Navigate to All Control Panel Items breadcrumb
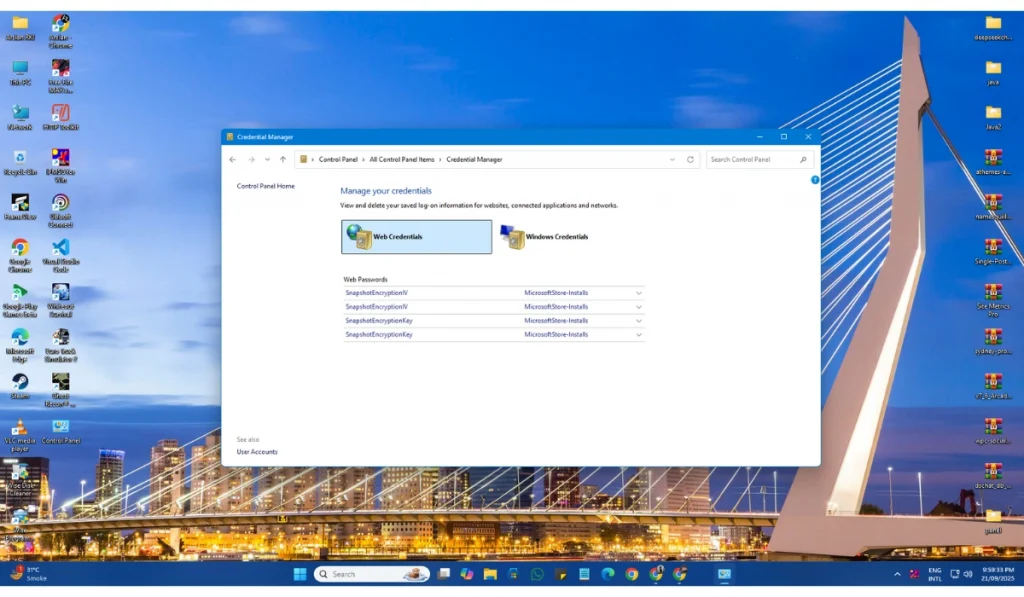 pyautogui.click(x=402, y=160)
